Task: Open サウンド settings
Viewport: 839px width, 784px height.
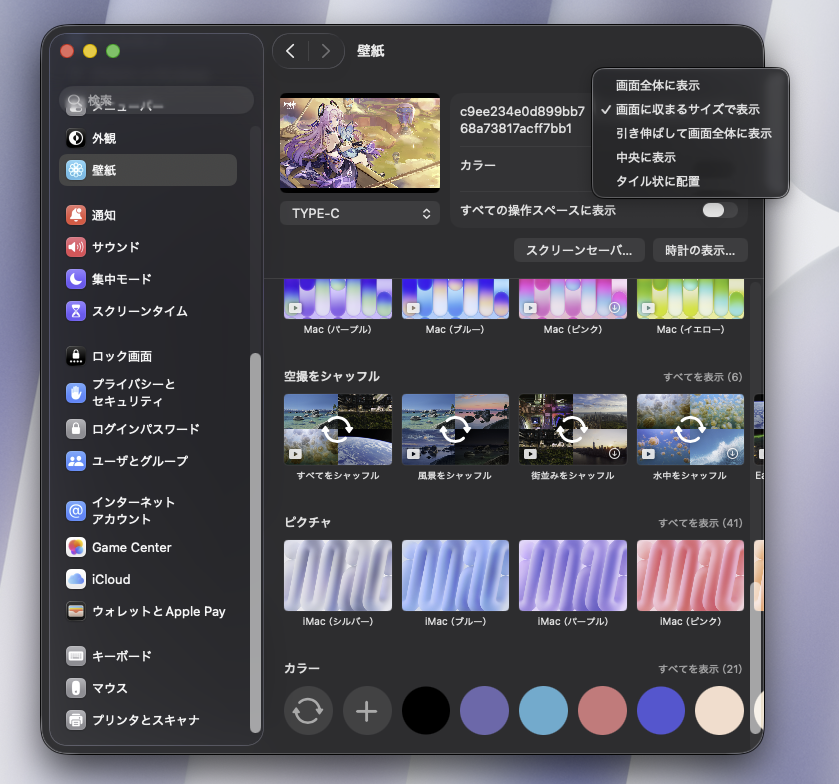Action: (x=115, y=247)
